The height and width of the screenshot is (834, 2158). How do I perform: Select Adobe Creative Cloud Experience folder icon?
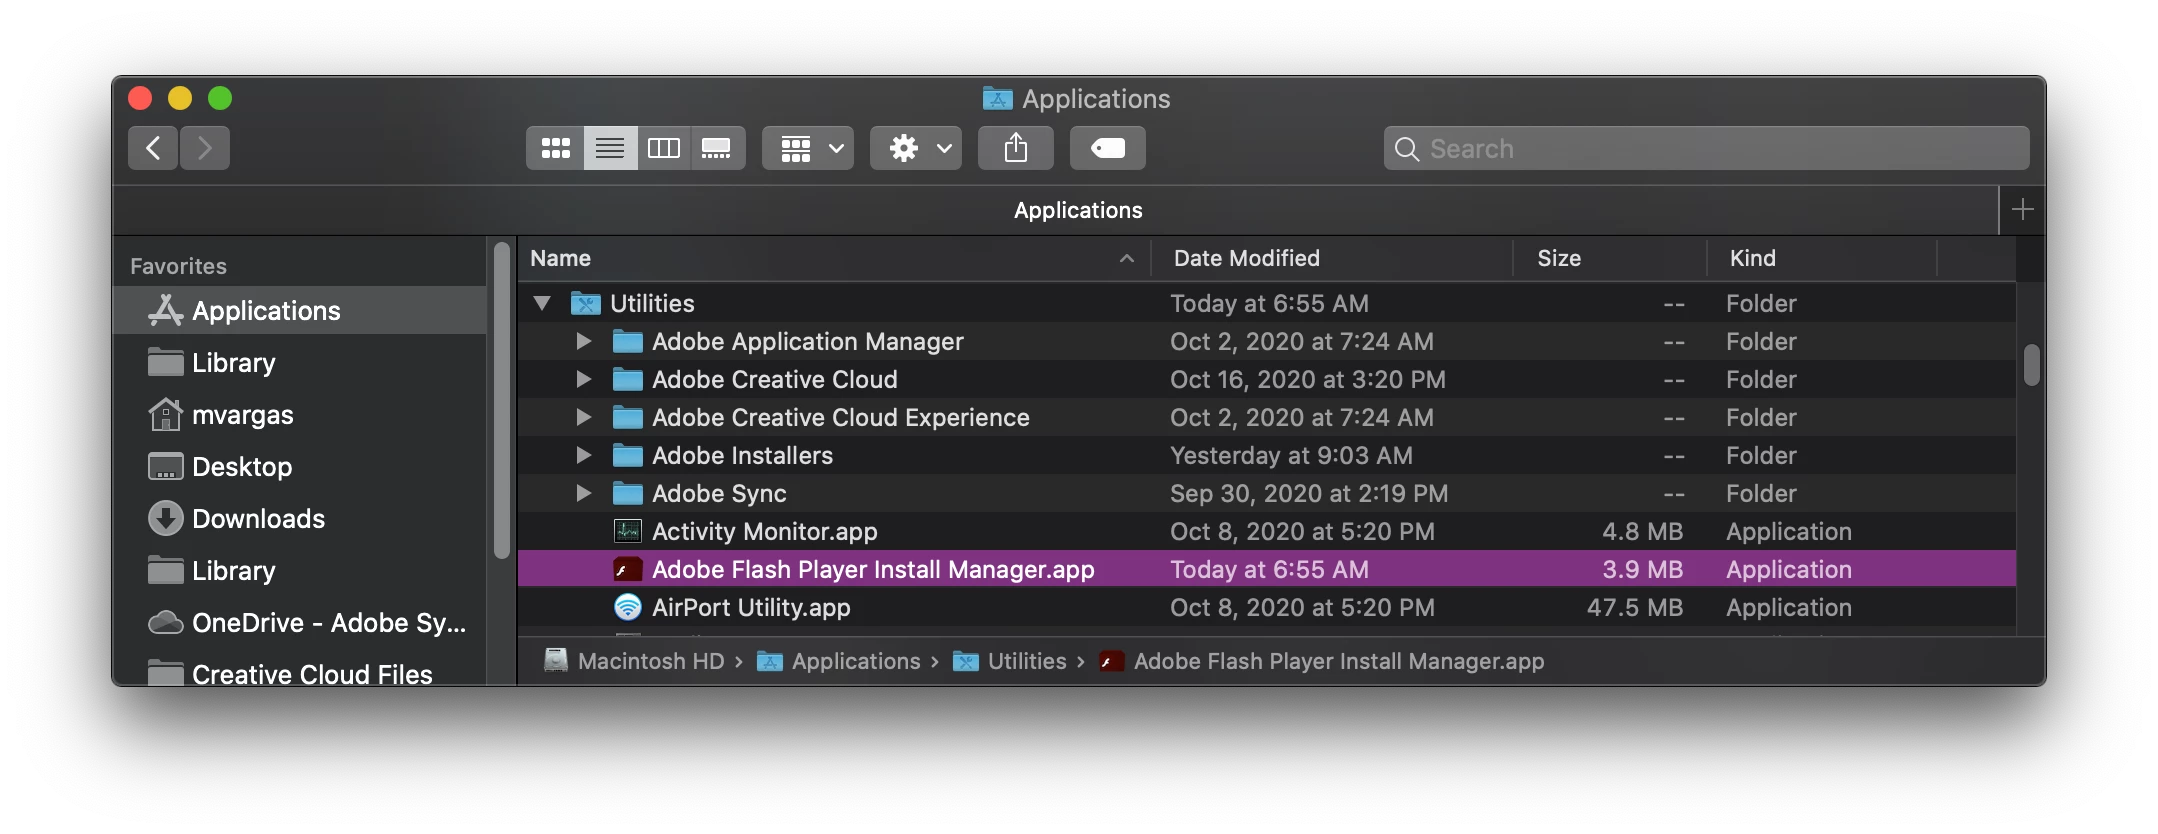(x=627, y=417)
